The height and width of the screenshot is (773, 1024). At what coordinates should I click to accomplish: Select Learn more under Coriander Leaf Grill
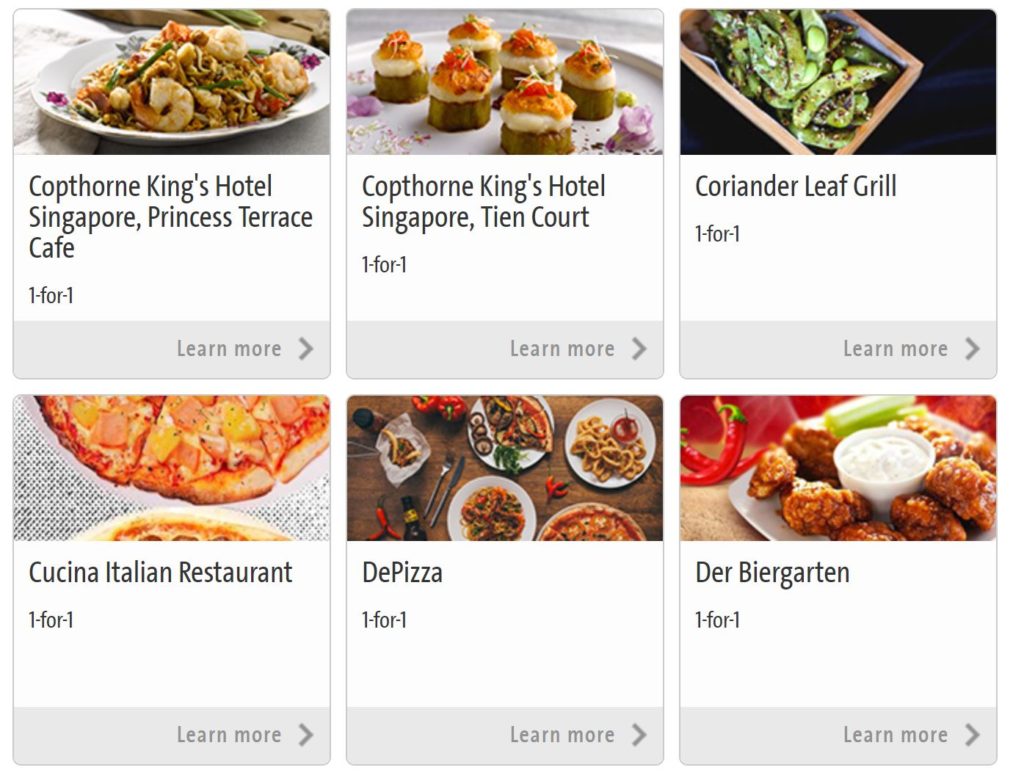tap(895, 349)
